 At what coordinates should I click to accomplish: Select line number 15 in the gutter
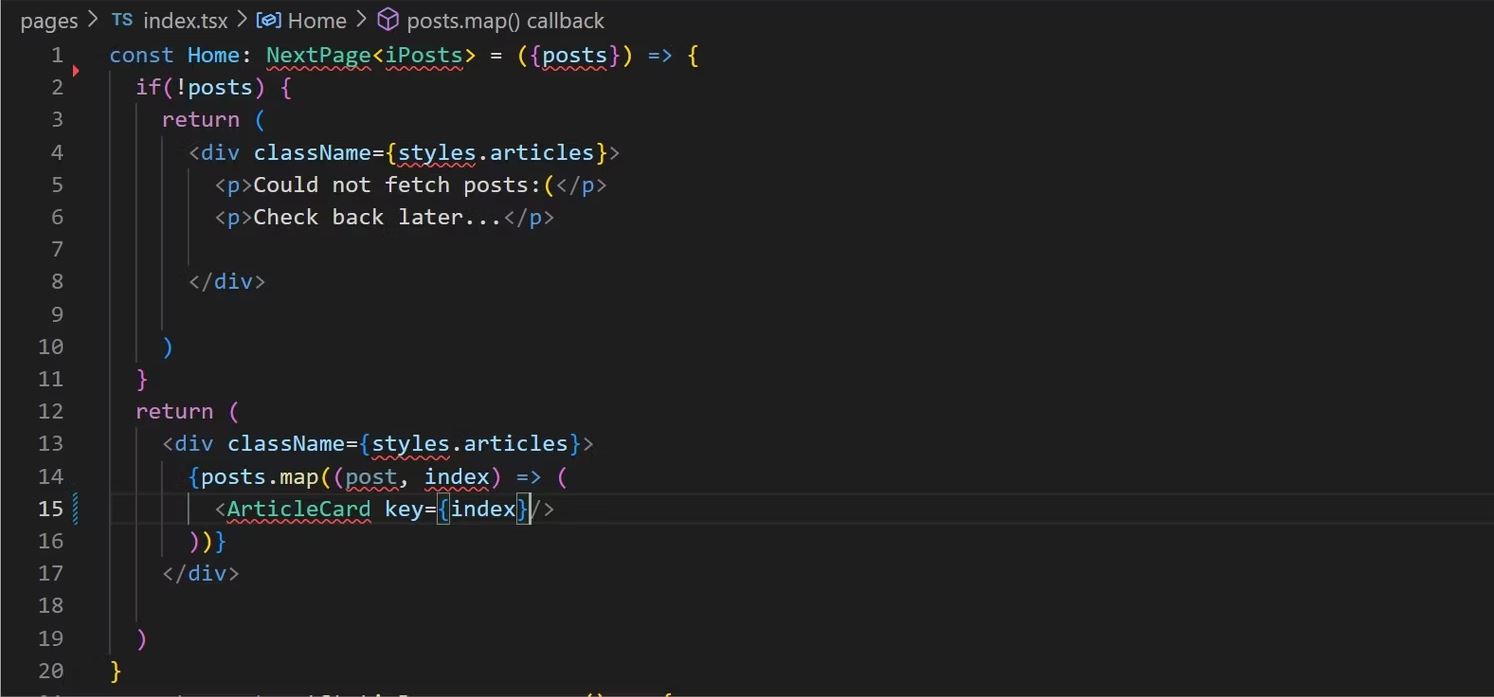click(51, 509)
